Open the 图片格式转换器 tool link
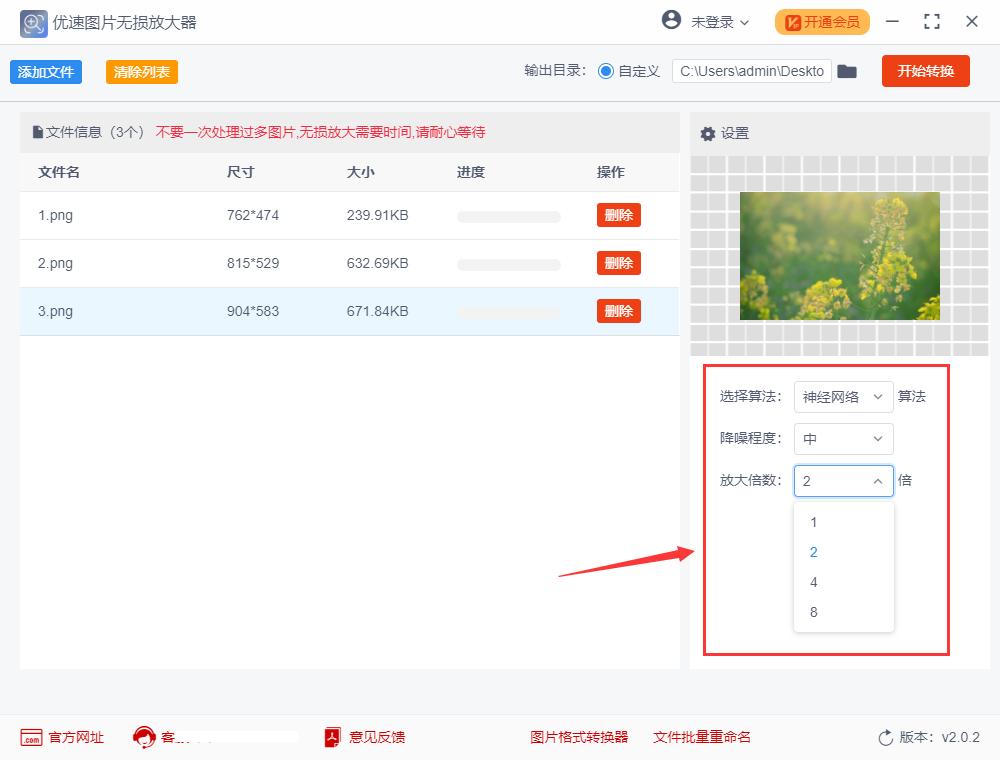 577,737
